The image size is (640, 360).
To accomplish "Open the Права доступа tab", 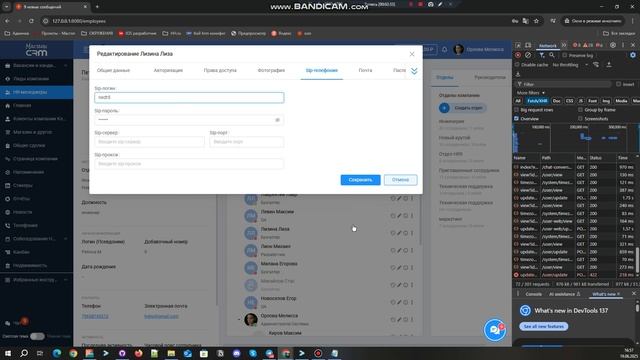I will [220, 70].
